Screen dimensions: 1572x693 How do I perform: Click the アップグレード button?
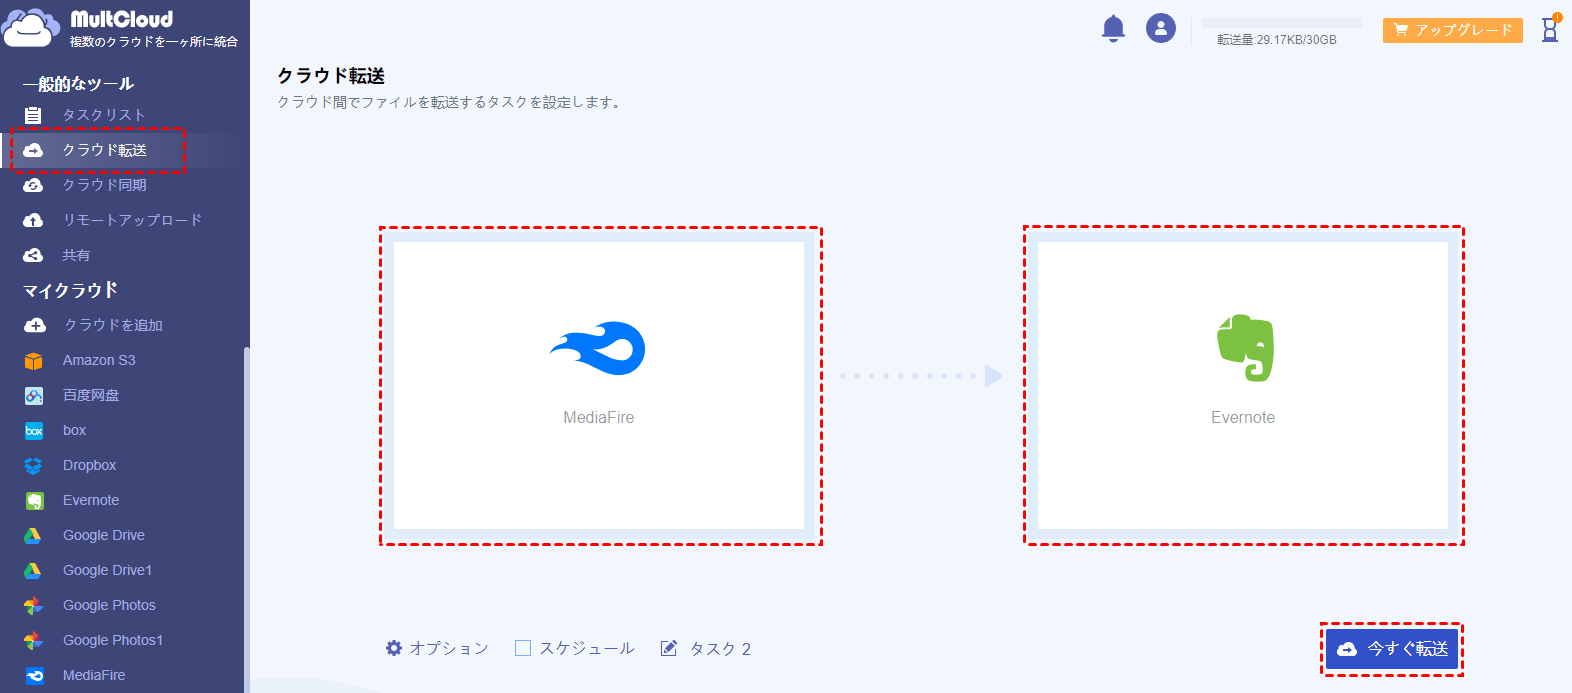(1453, 30)
